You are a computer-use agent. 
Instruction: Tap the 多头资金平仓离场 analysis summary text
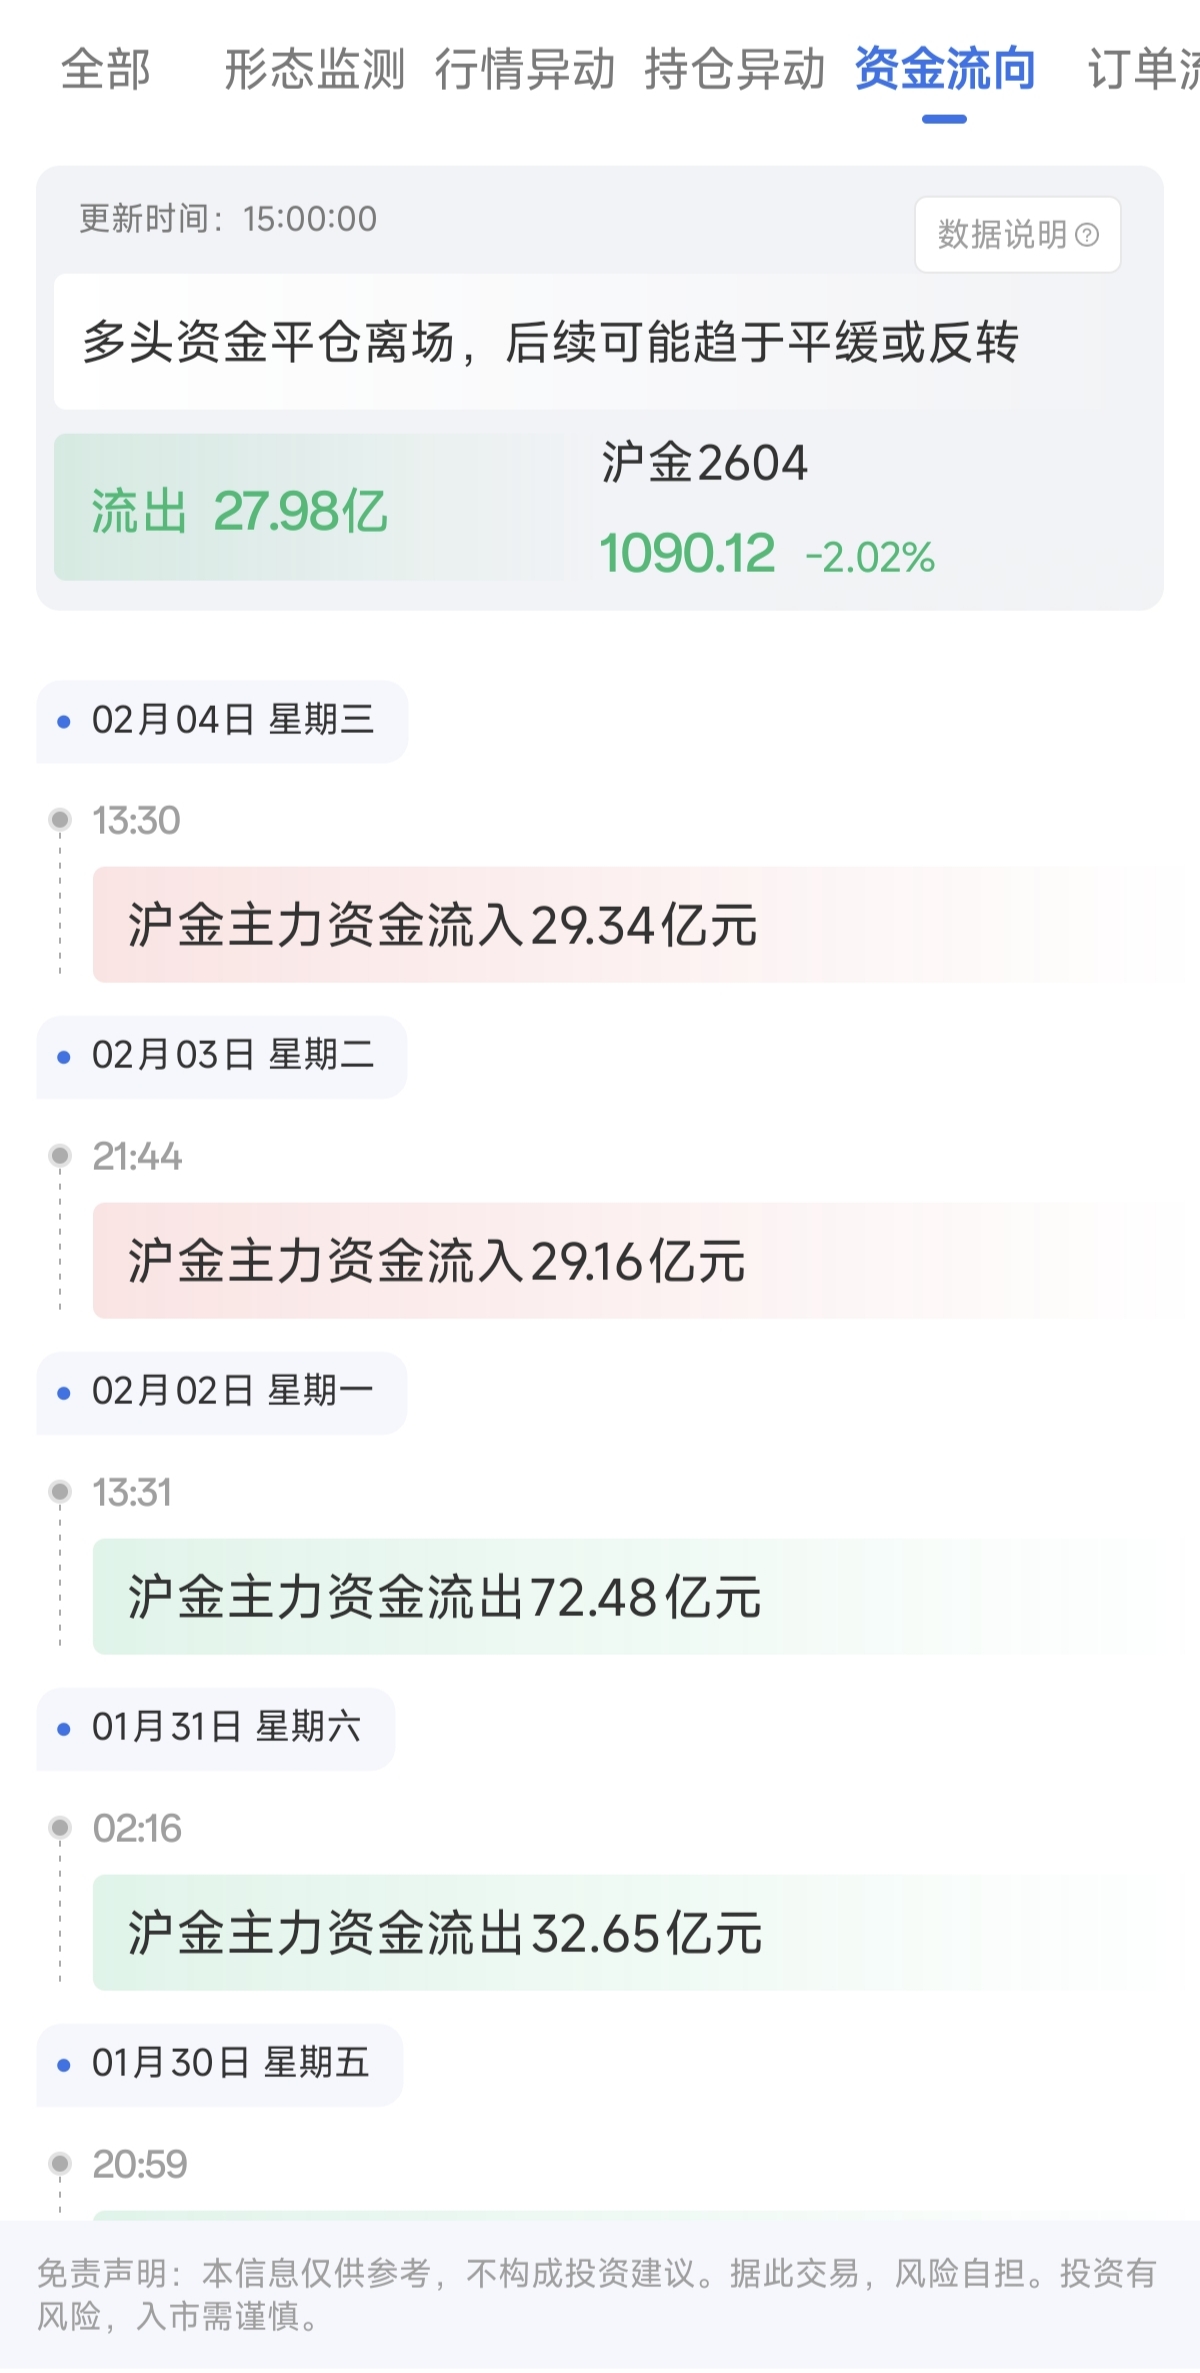click(550, 342)
